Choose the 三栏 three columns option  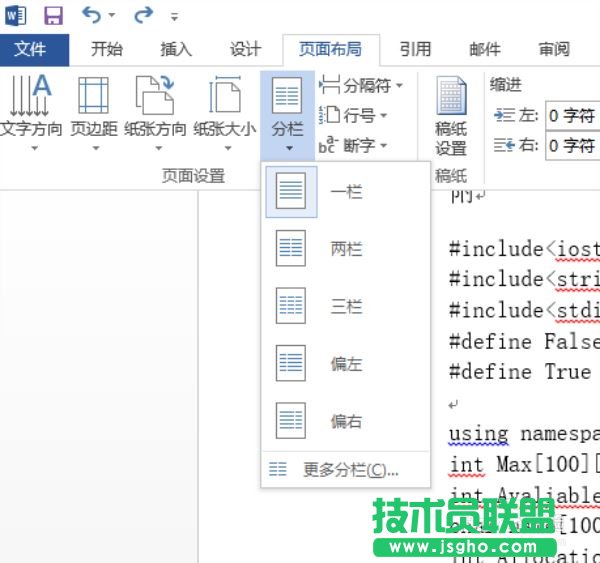pyautogui.click(x=346, y=306)
